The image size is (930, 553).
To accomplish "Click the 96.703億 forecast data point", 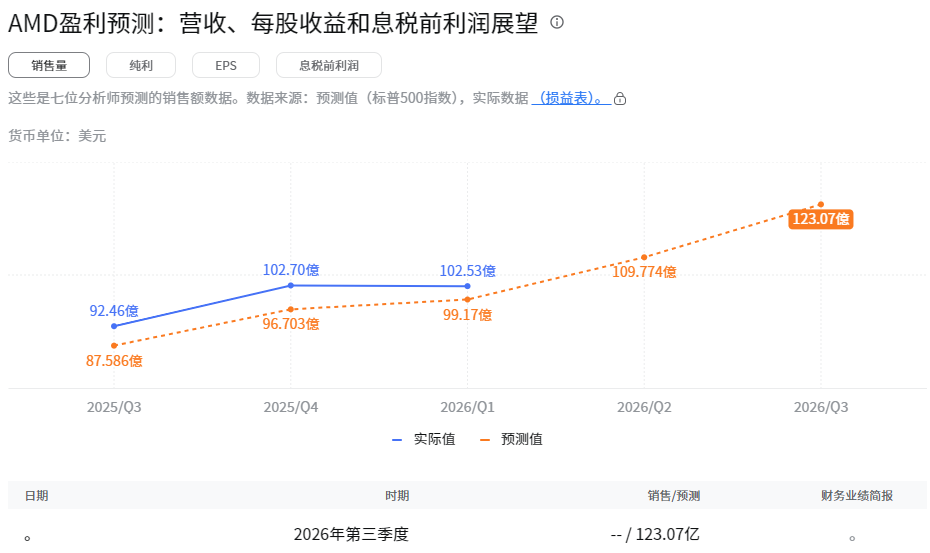I will pyautogui.click(x=291, y=309).
